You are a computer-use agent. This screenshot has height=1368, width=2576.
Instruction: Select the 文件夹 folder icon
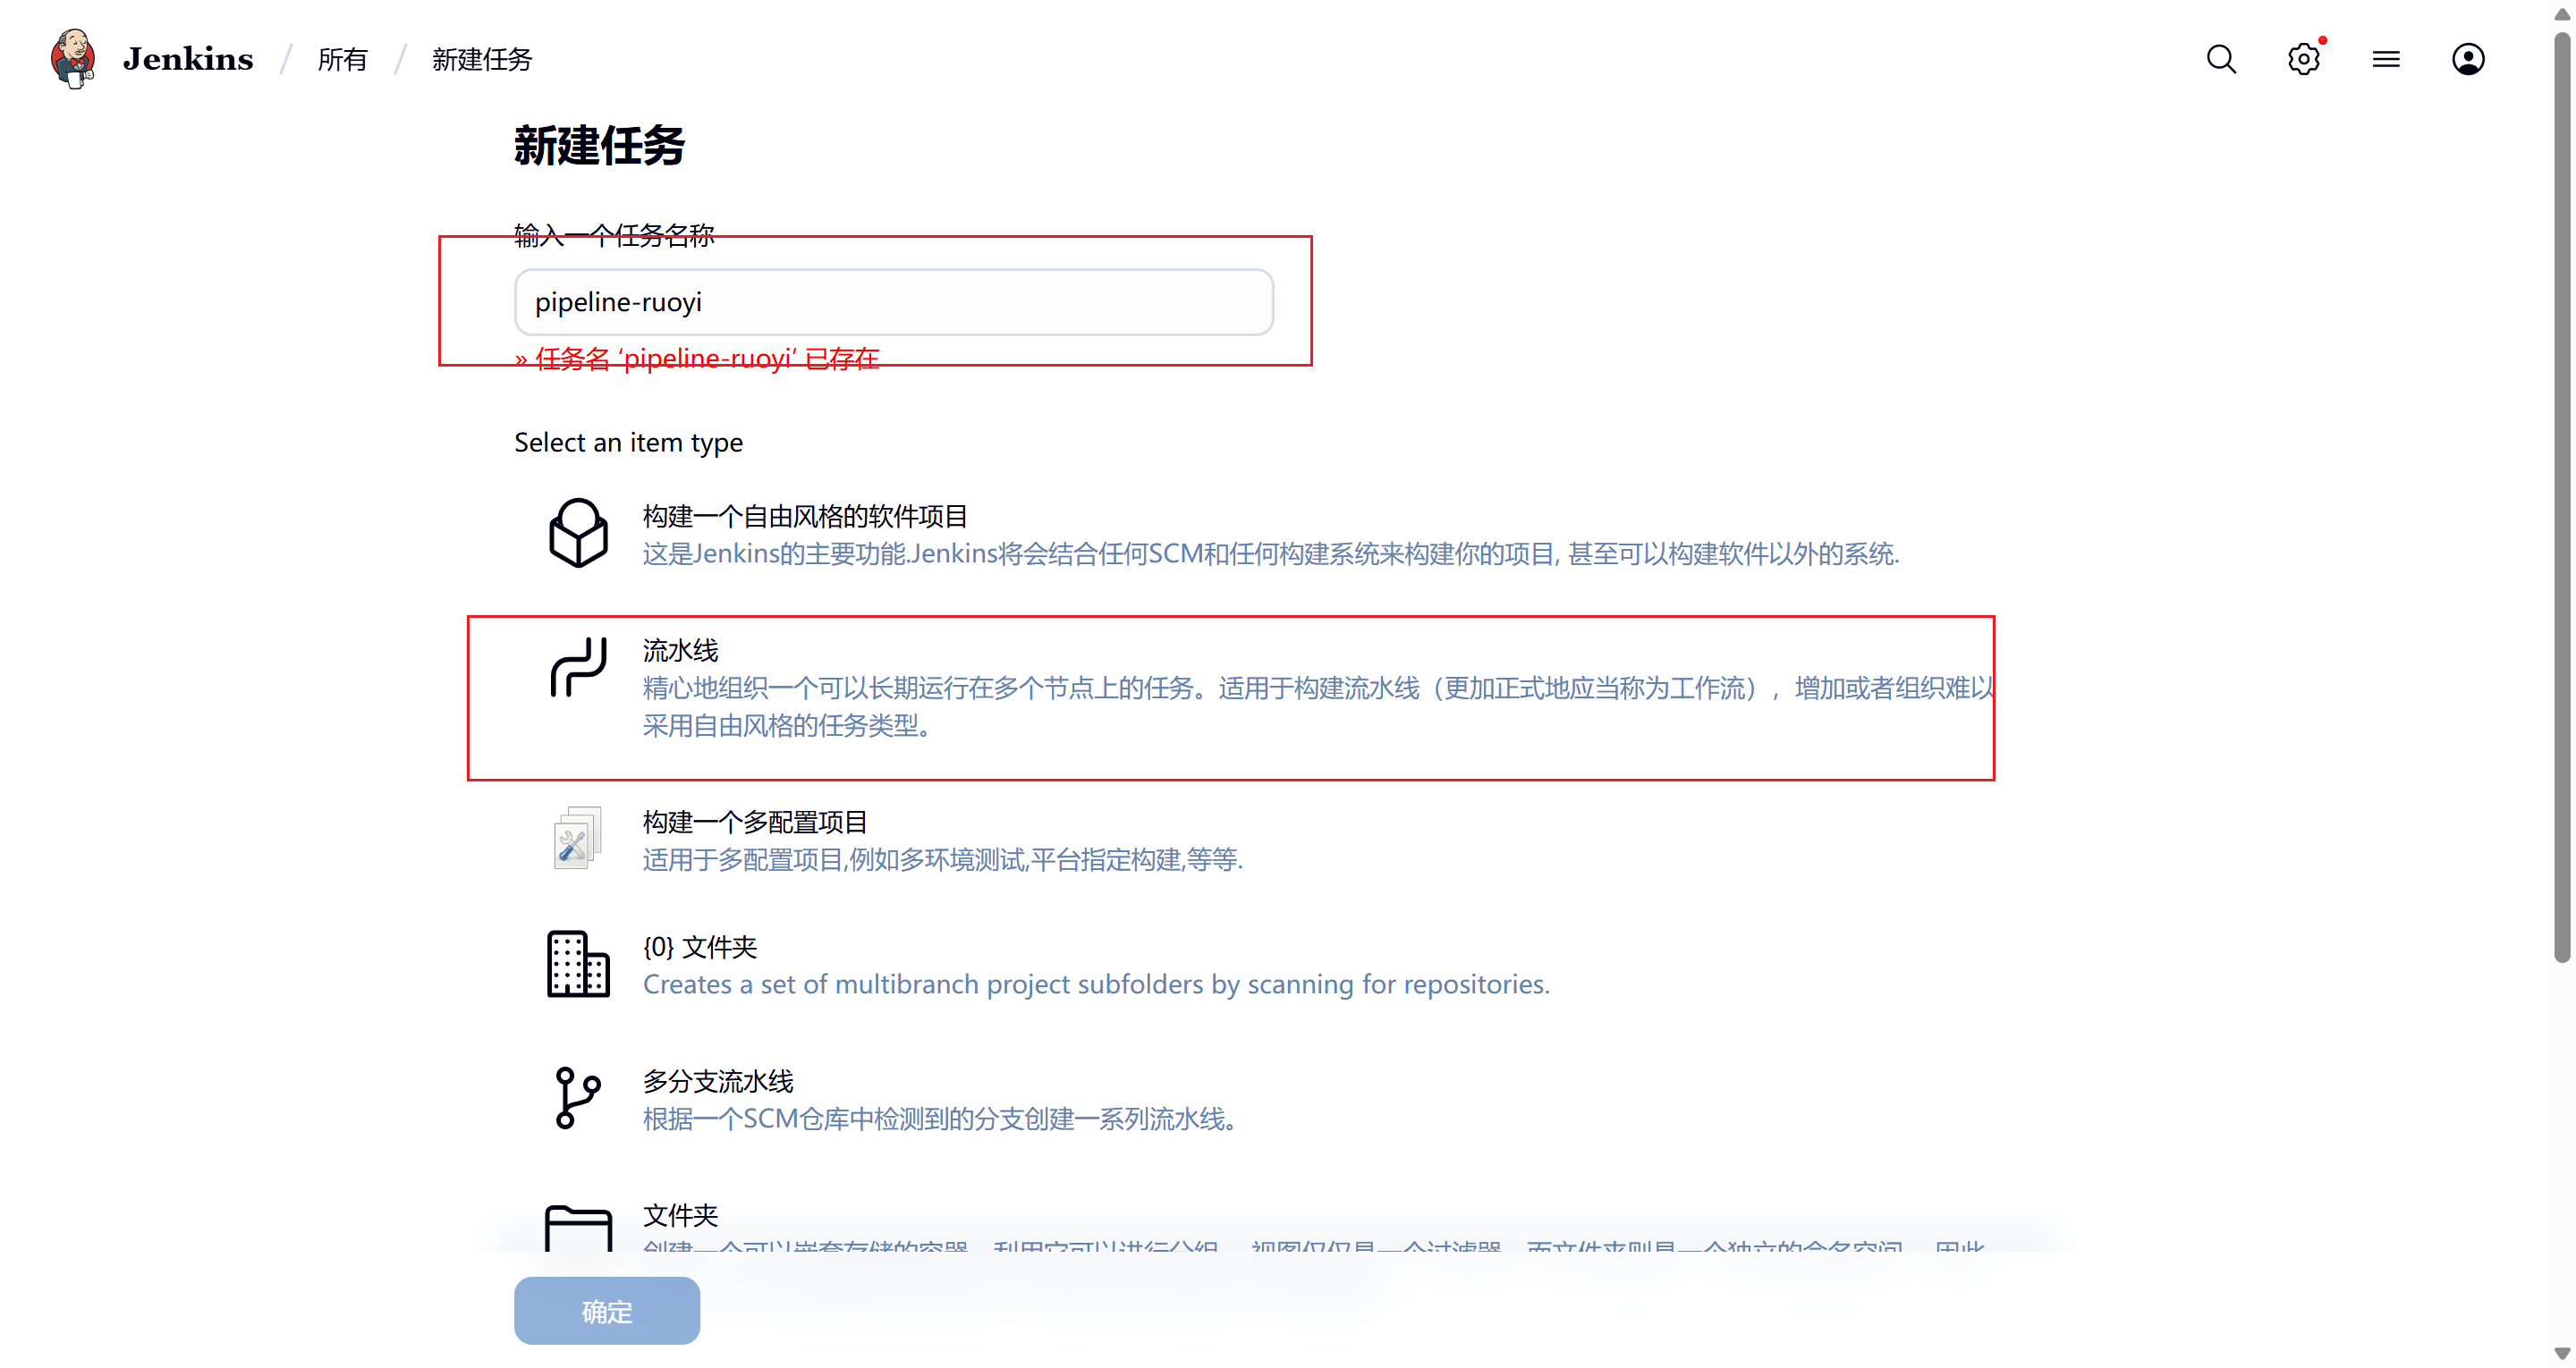tap(578, 1228)
